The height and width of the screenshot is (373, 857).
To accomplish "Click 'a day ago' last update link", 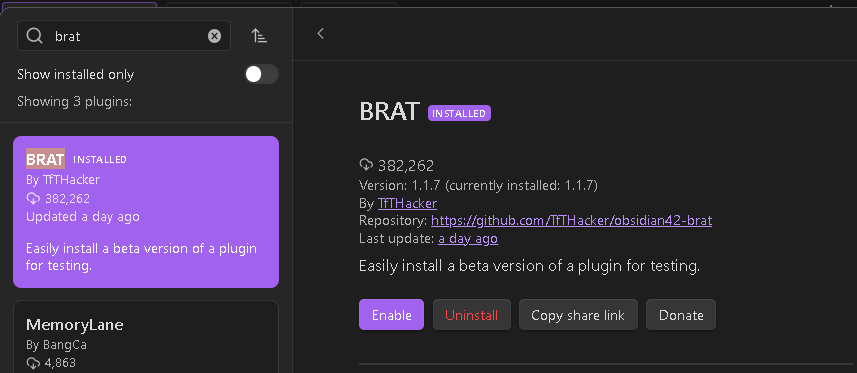I will [x=468, y=239].
